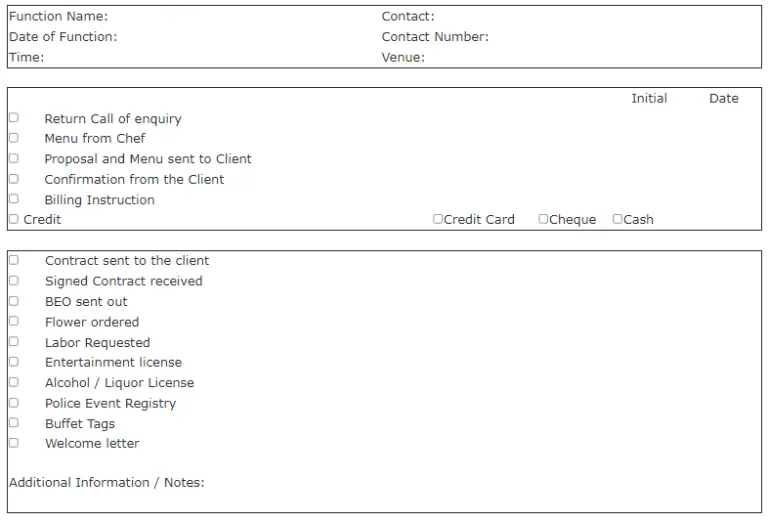The height and width of the screenshot is (522, 768).
Task: Check Confirmation from the Client box
Action: (x=14, y=179)
